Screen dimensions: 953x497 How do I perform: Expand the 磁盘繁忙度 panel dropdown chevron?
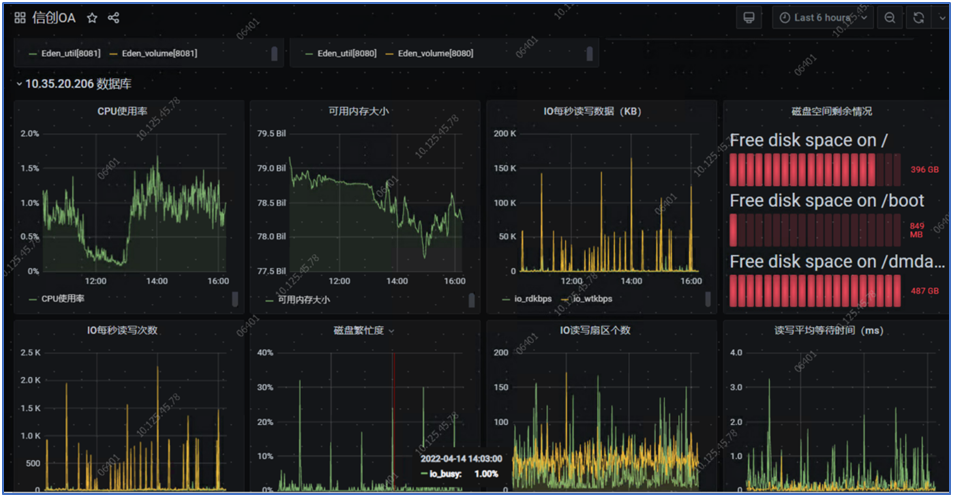391,331
